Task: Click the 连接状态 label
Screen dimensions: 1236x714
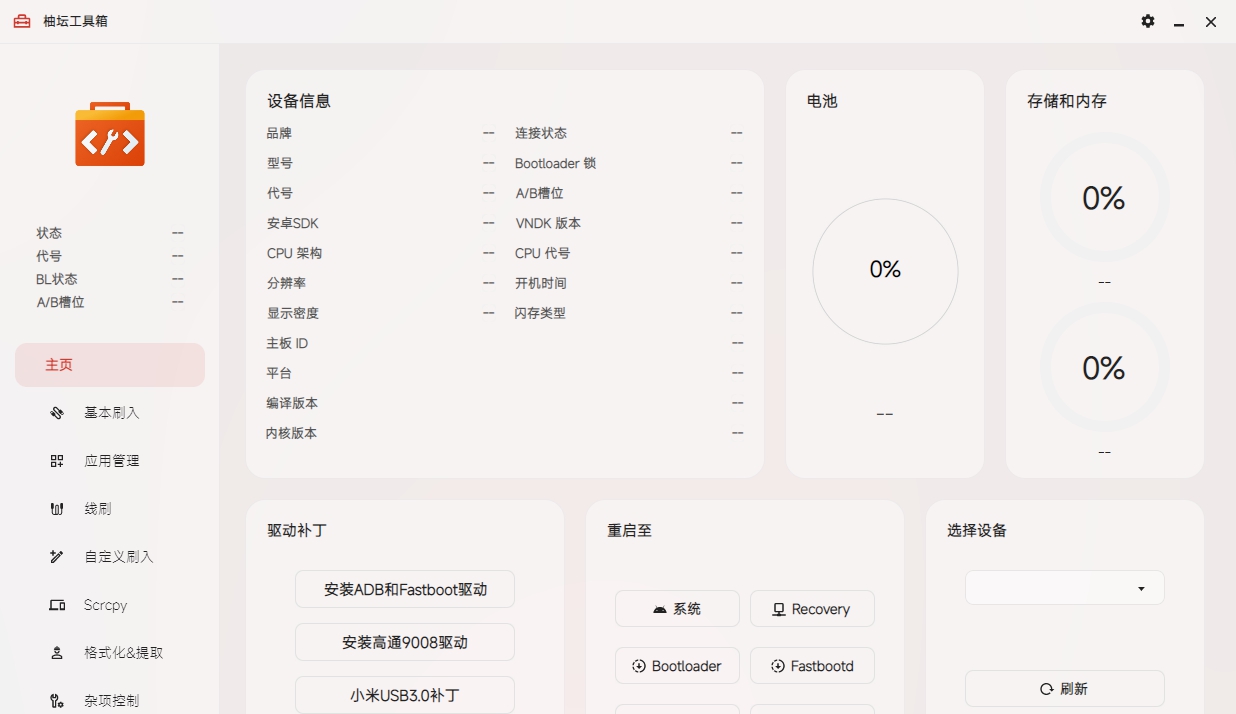Action: [541, 133]
